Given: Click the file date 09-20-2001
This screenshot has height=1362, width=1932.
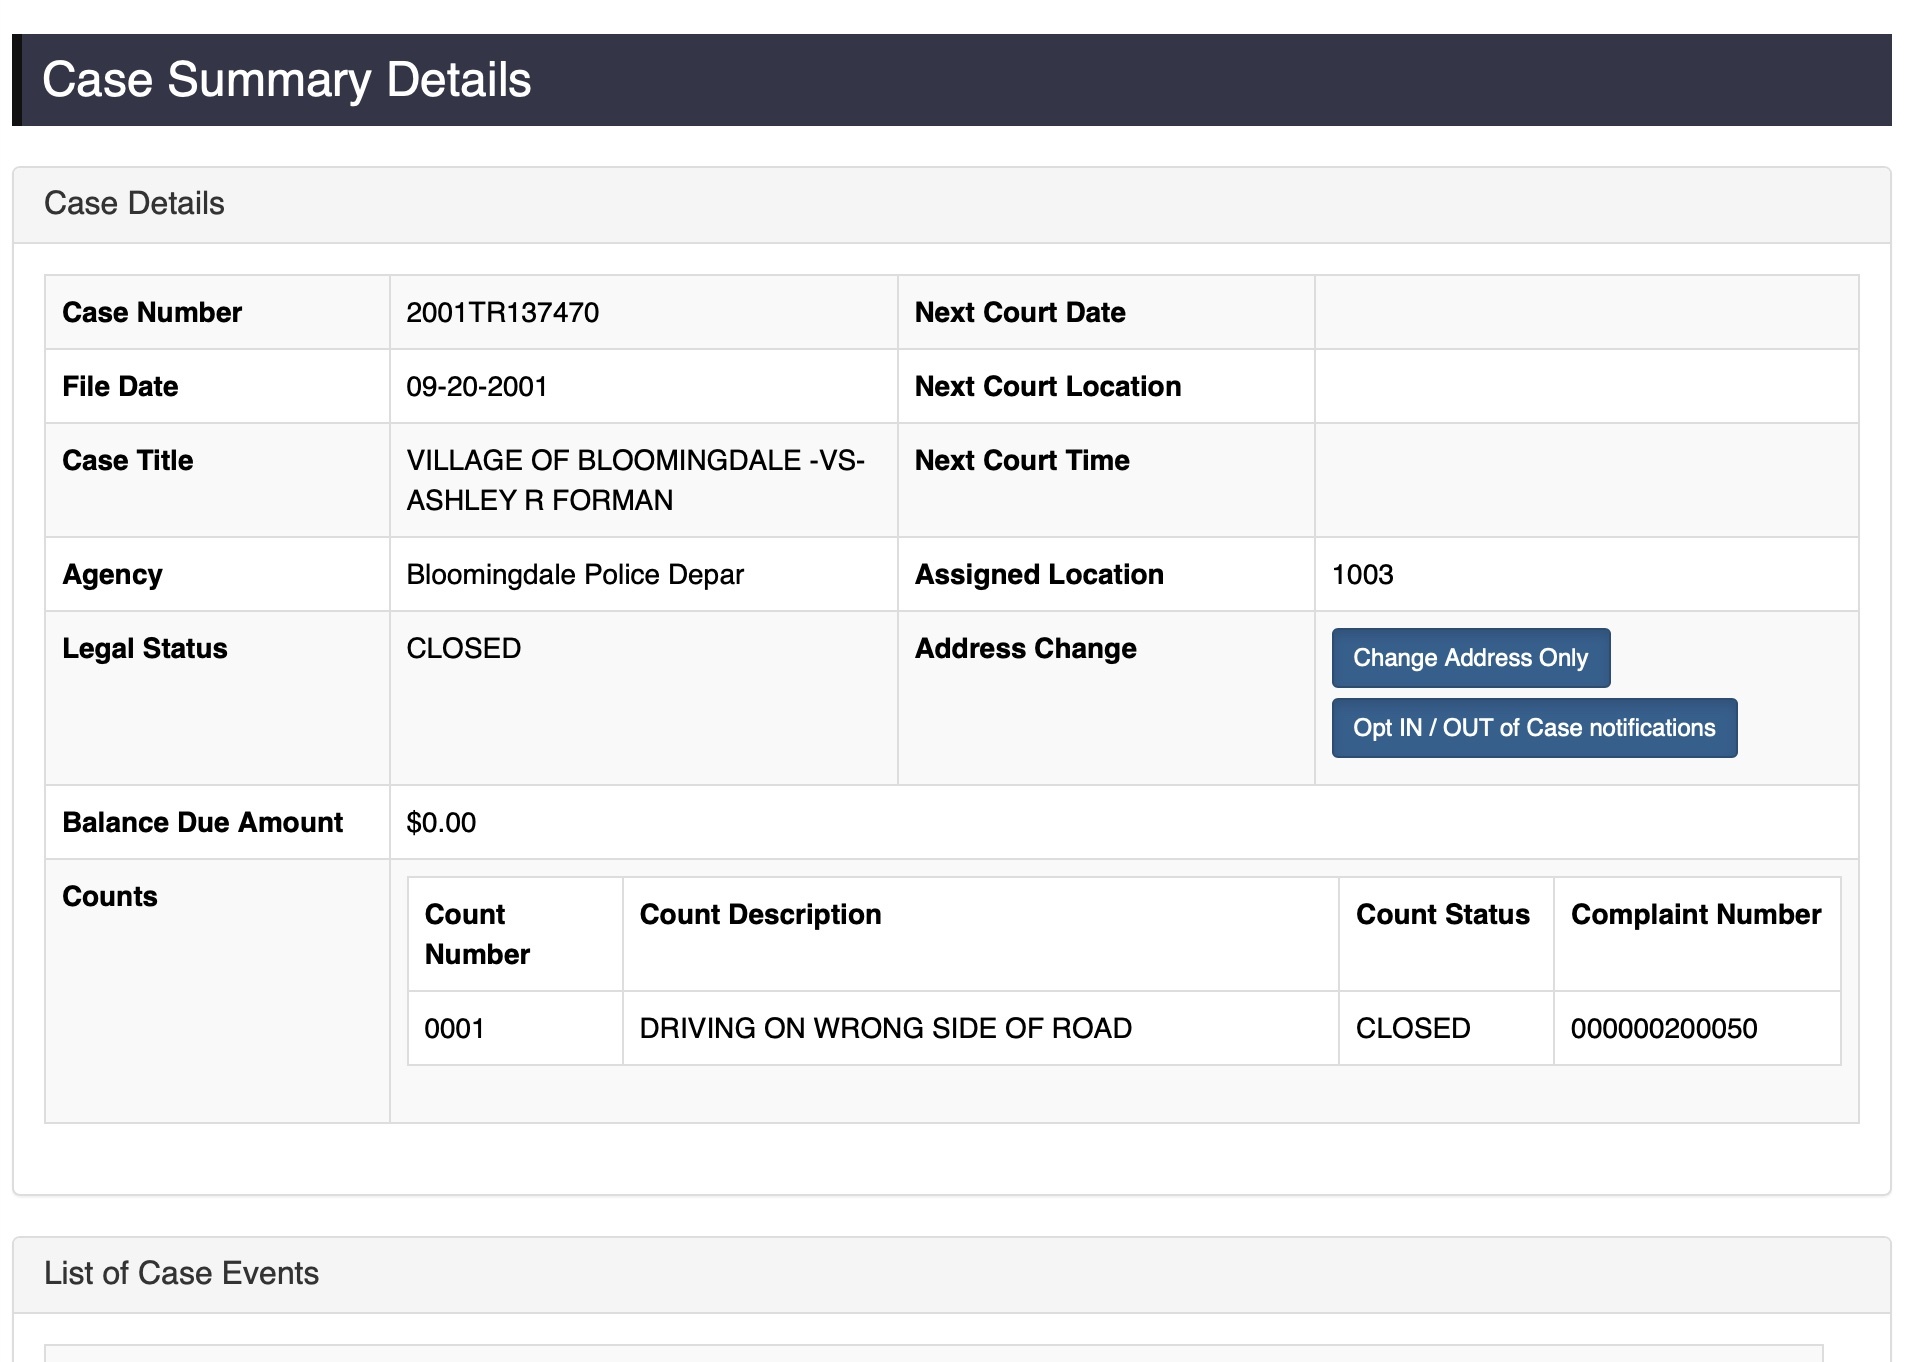Looking at the screenshot, I should click(476, 387).
